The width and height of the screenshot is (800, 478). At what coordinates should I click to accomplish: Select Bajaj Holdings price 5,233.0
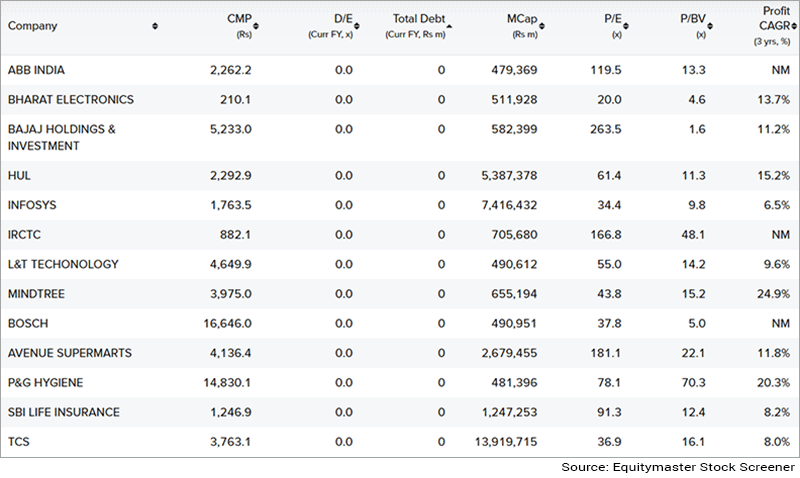coord(231,130)
